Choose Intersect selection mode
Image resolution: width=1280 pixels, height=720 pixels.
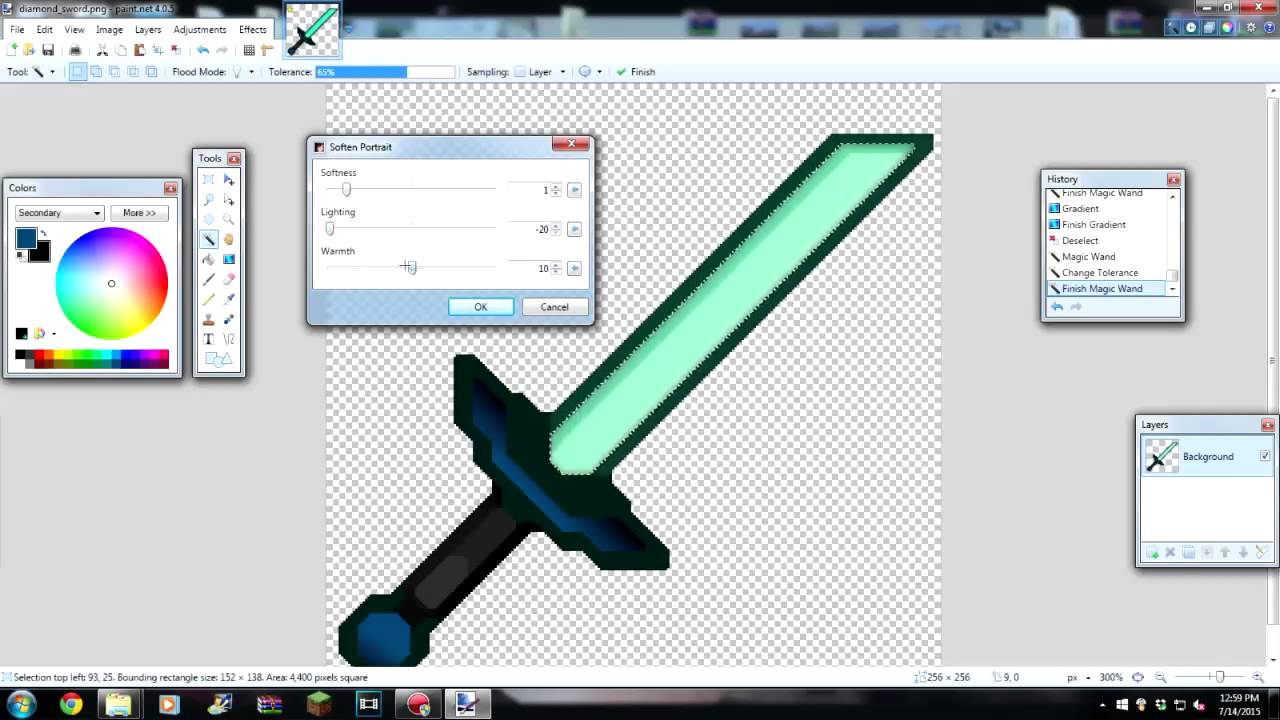click(133, 72)
